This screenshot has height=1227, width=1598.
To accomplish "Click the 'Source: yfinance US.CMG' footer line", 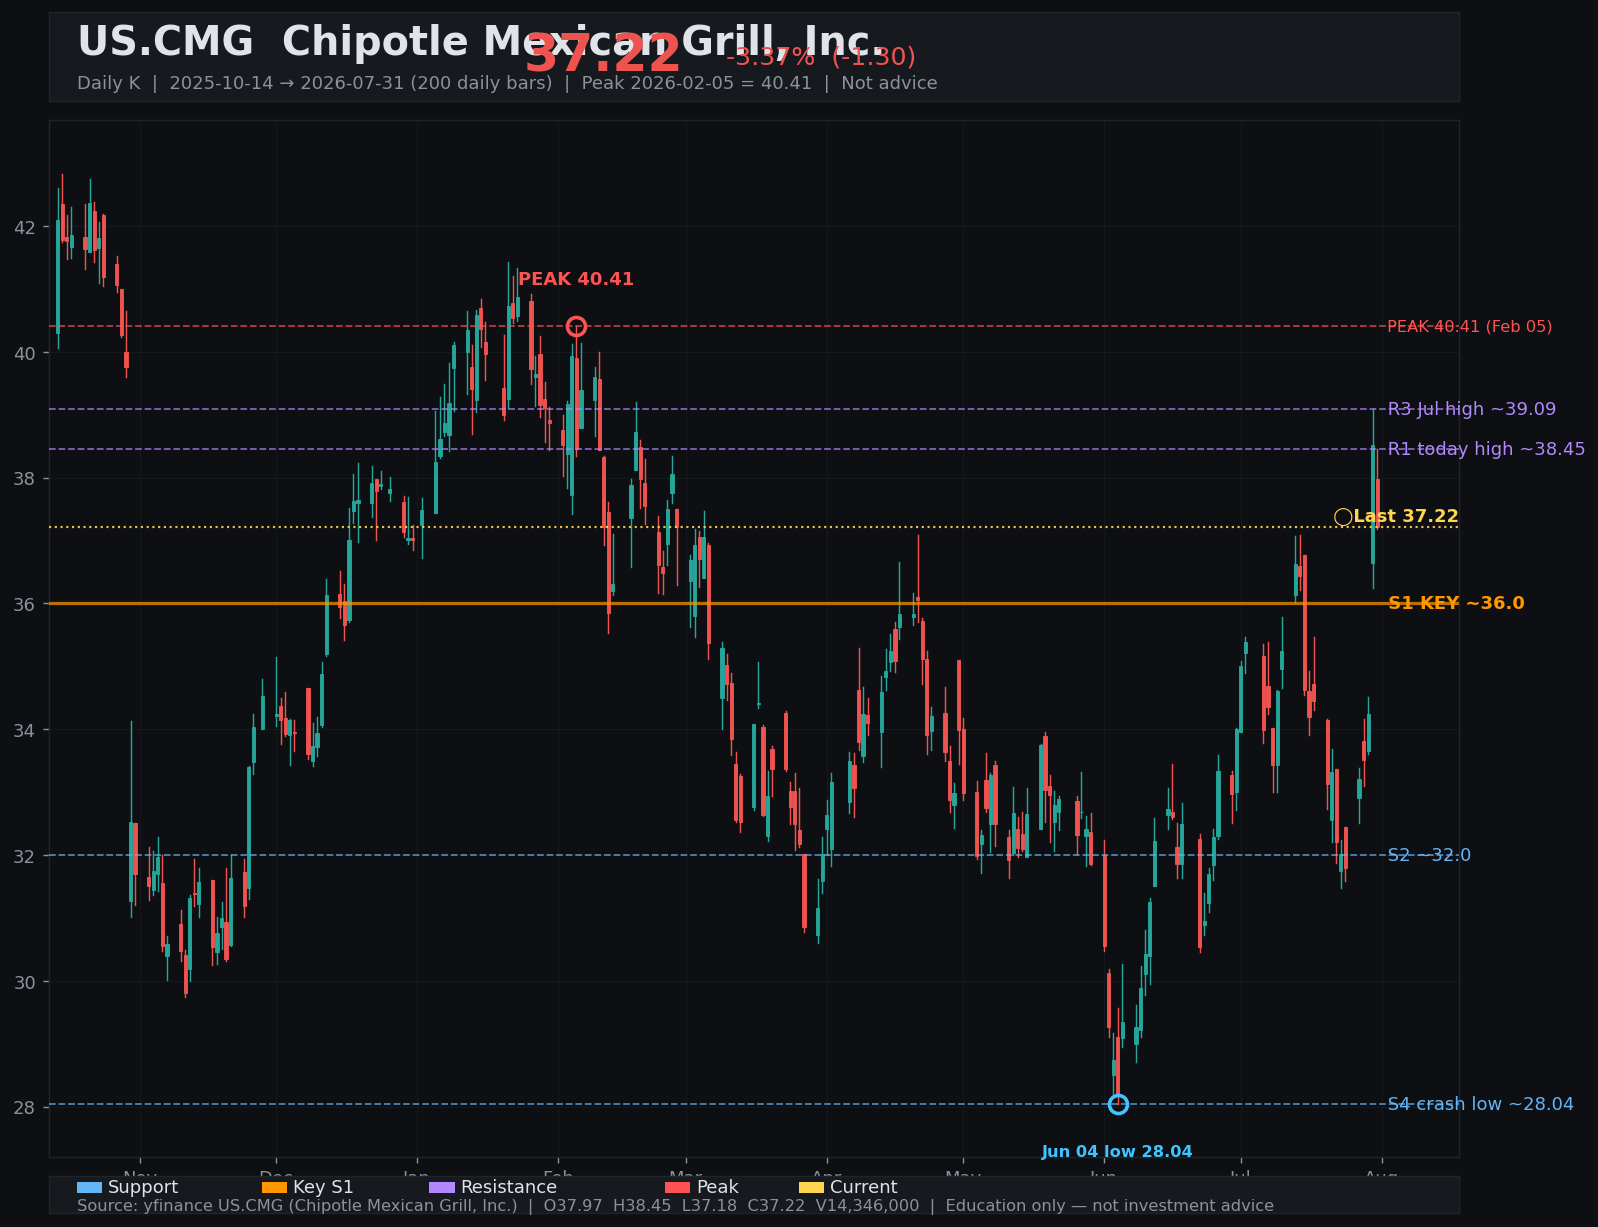I will 676,1206.
